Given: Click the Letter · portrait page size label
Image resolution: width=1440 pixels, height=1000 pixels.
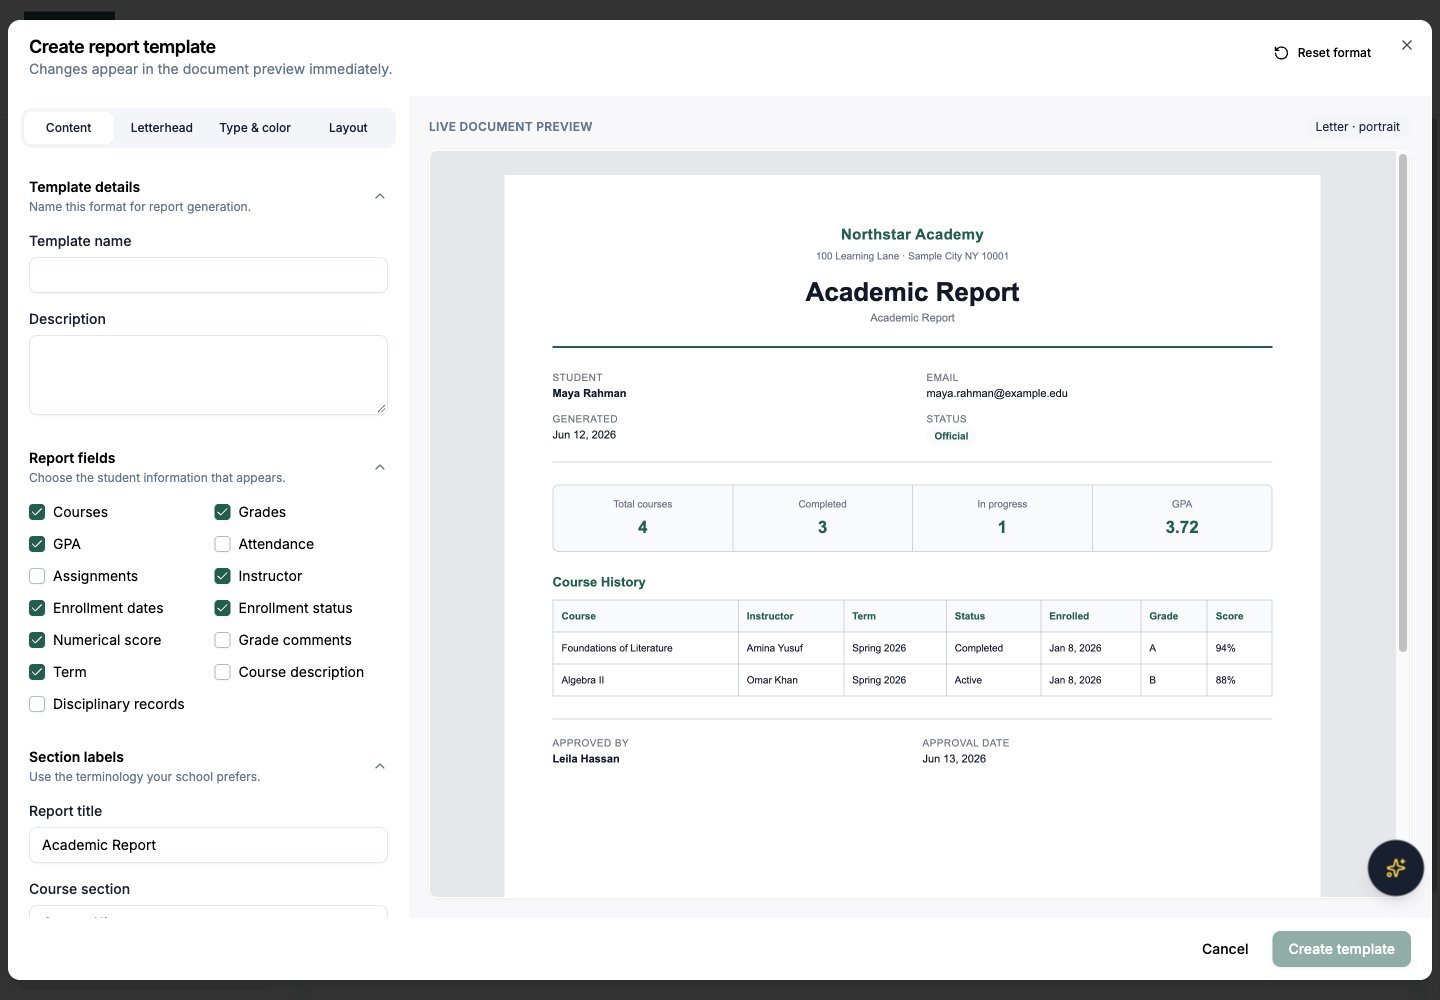Looking at the screenshot, I should 1357,127.
